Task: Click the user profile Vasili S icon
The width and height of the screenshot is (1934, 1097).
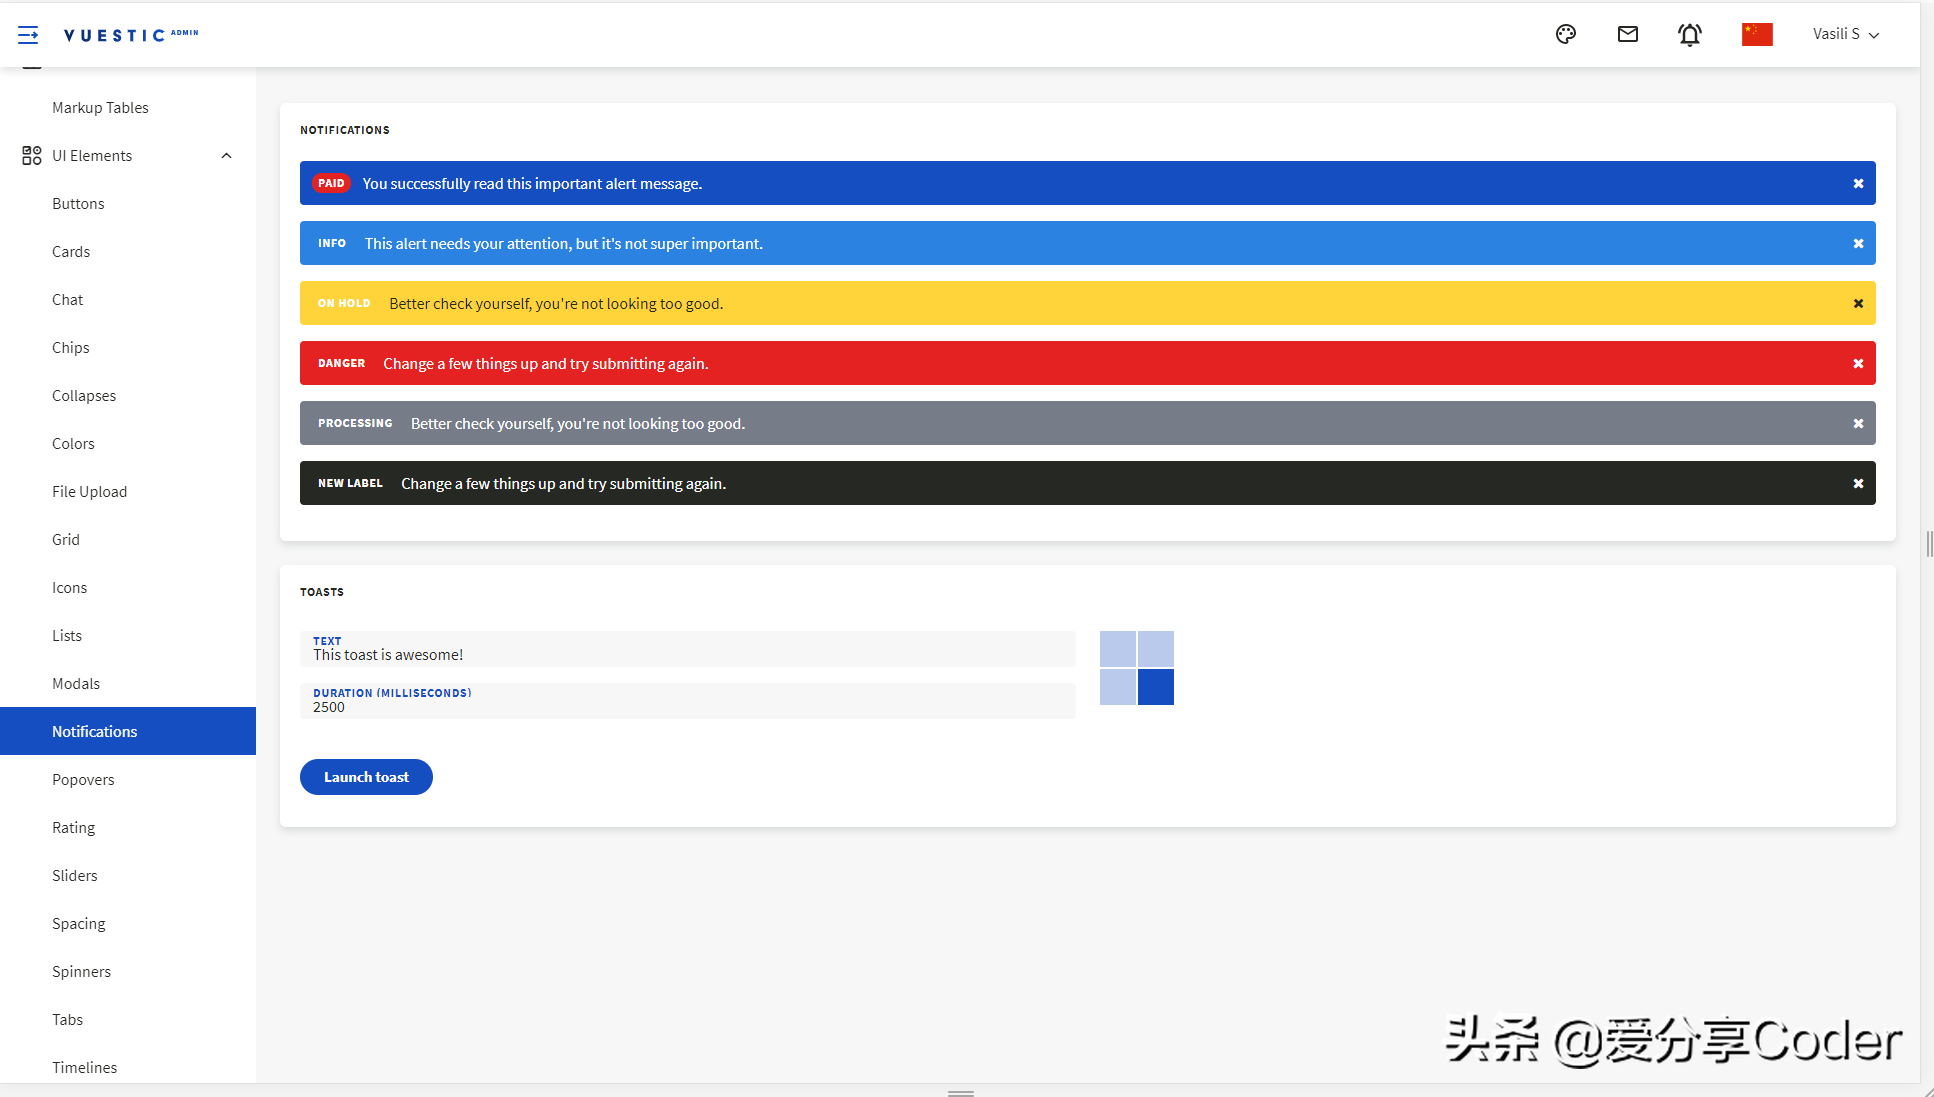Action: coord(1846,35)
